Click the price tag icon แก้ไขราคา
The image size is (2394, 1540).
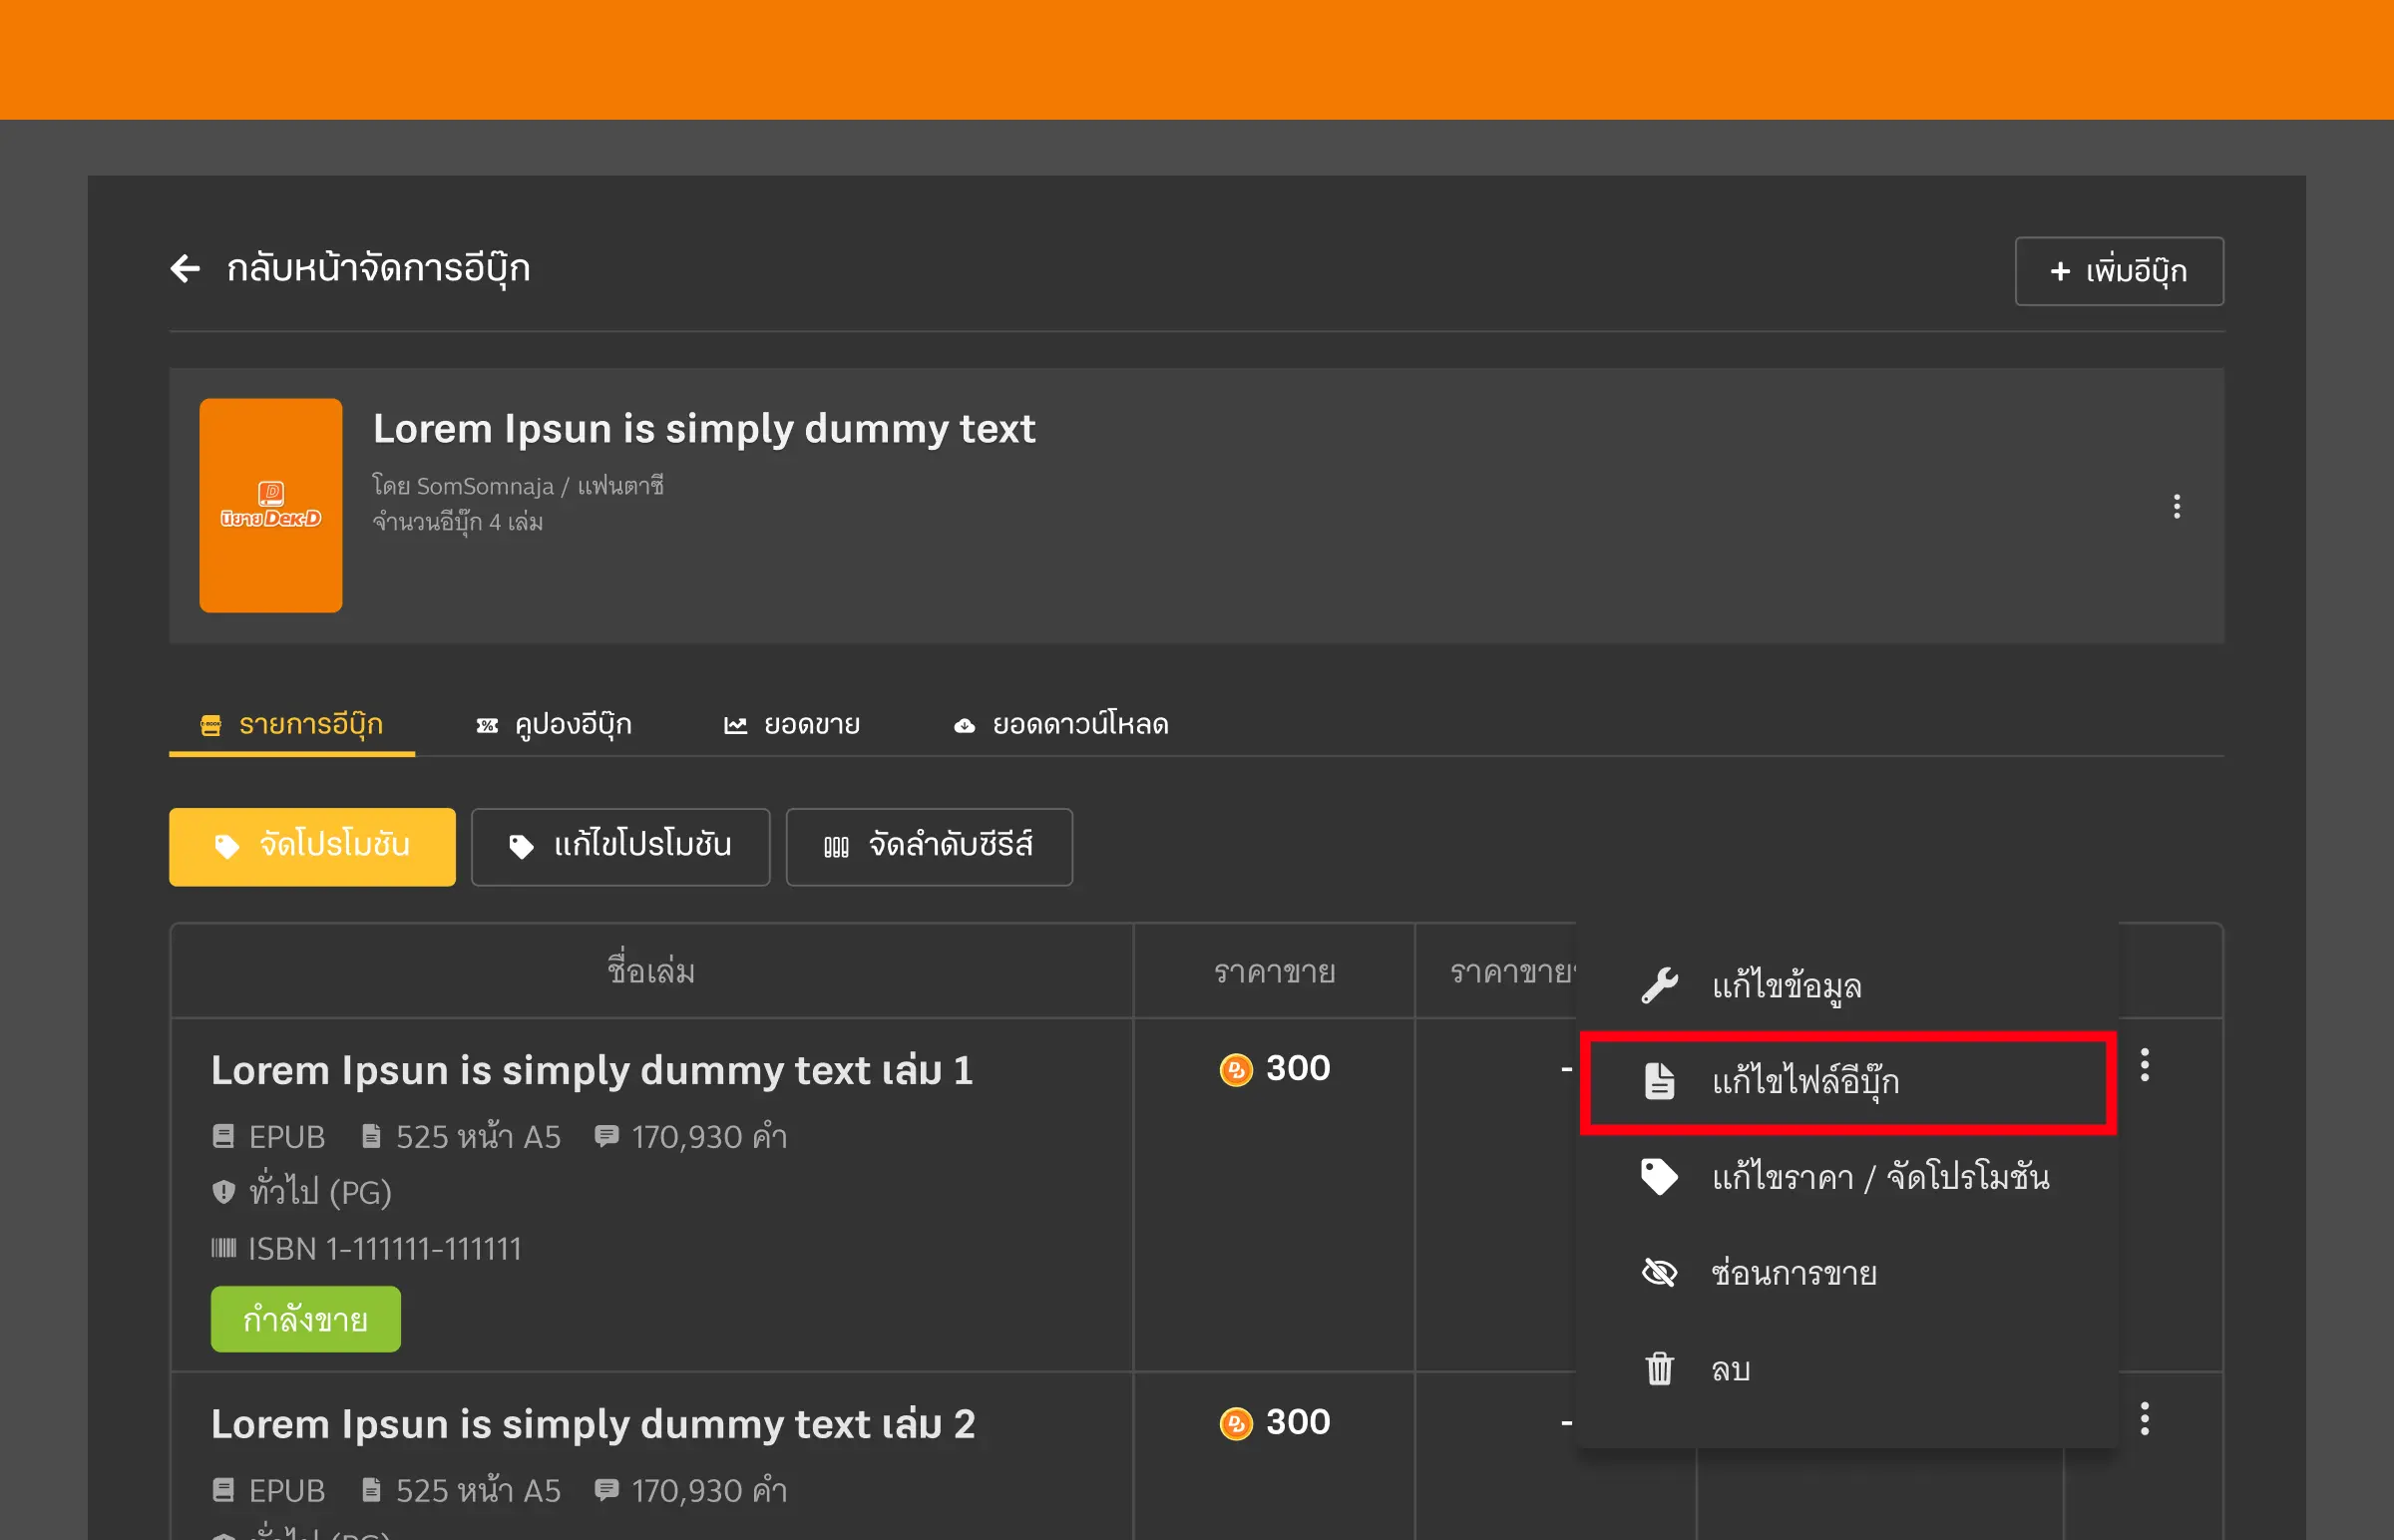(x=1659, y=1177)
